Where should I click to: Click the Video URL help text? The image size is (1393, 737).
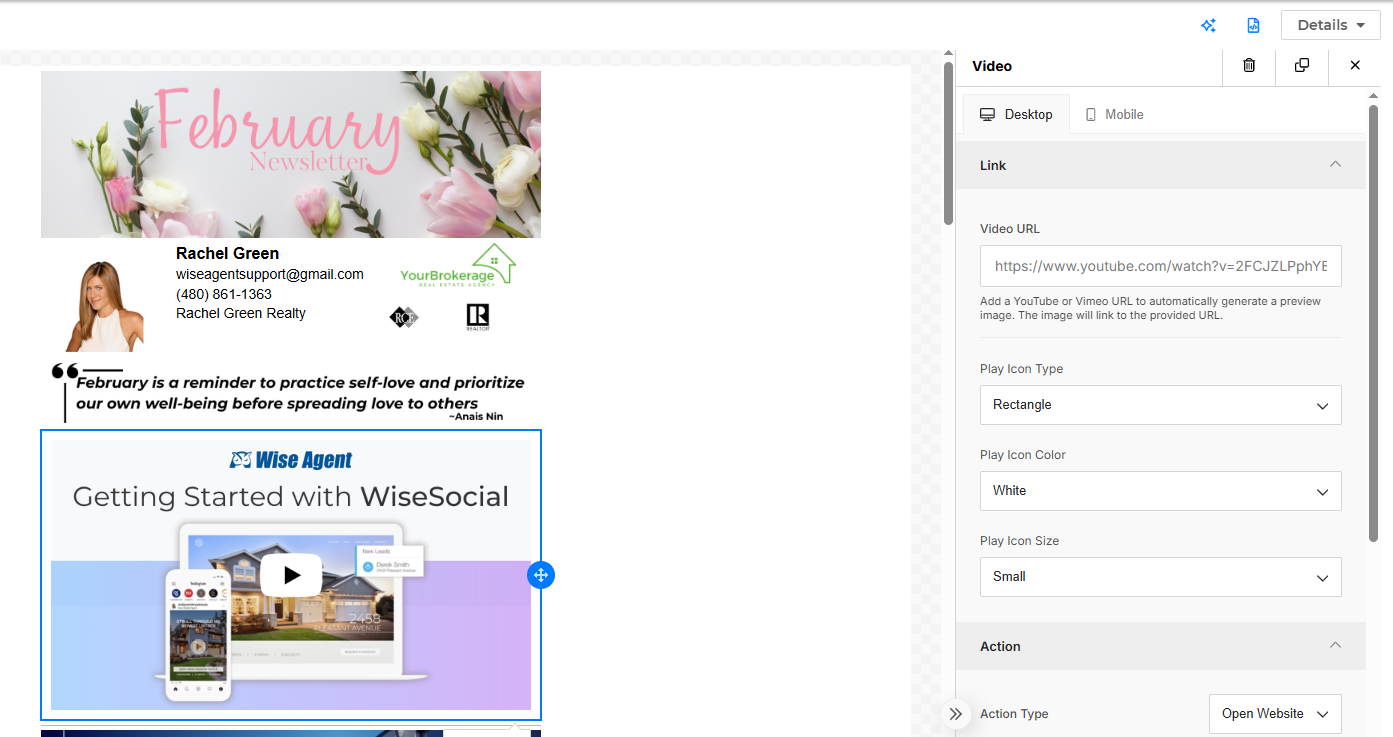pyautogui.click(x=1150, y=308)
